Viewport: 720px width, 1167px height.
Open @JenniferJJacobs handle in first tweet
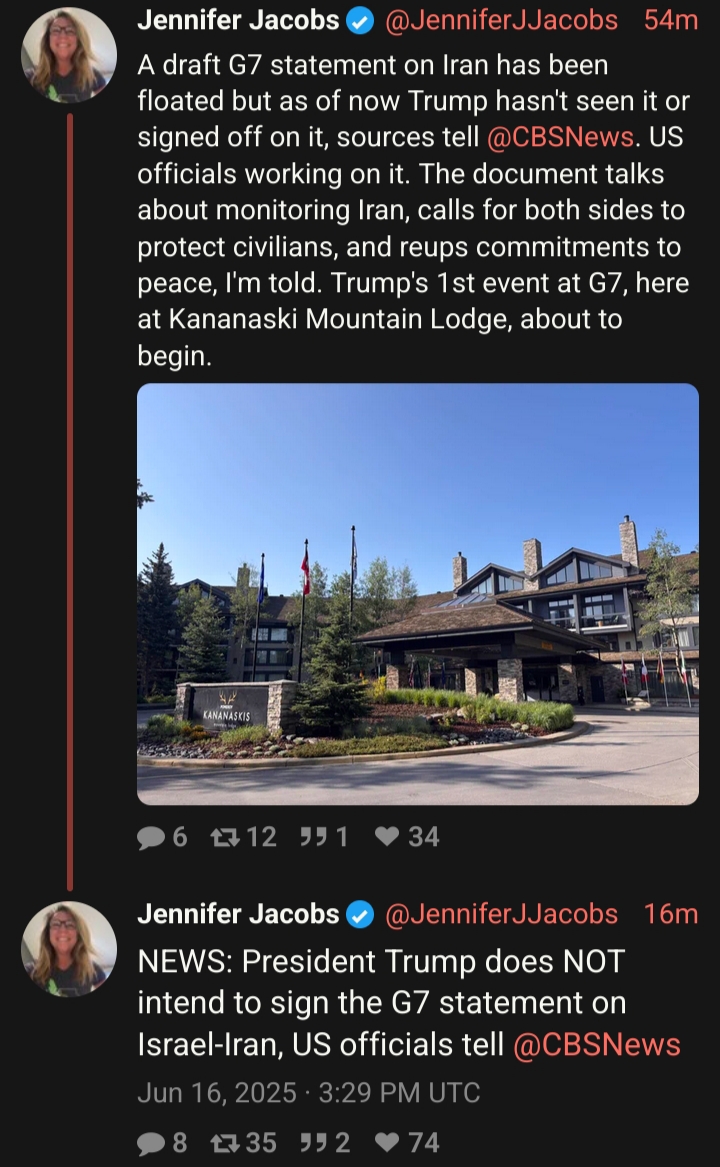click(x=501, y=21)
